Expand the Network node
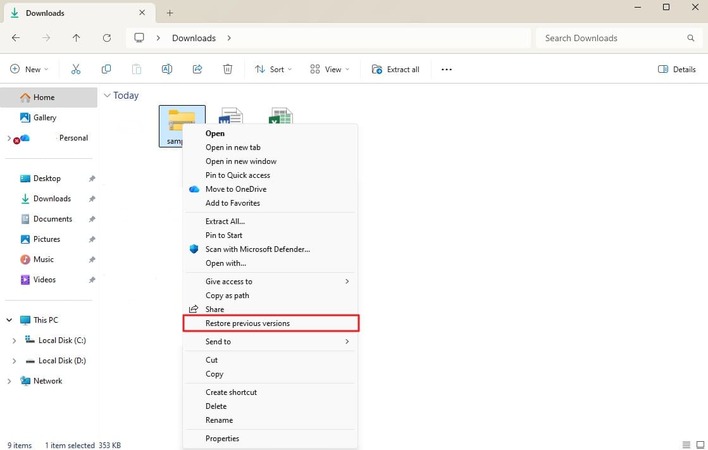This screenshot has height=450, width=708. click(9, 381)
